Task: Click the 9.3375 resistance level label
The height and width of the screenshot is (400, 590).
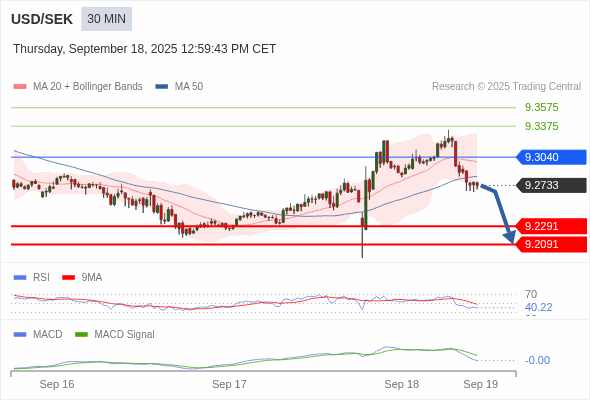Action: click(x=541, y=126)
